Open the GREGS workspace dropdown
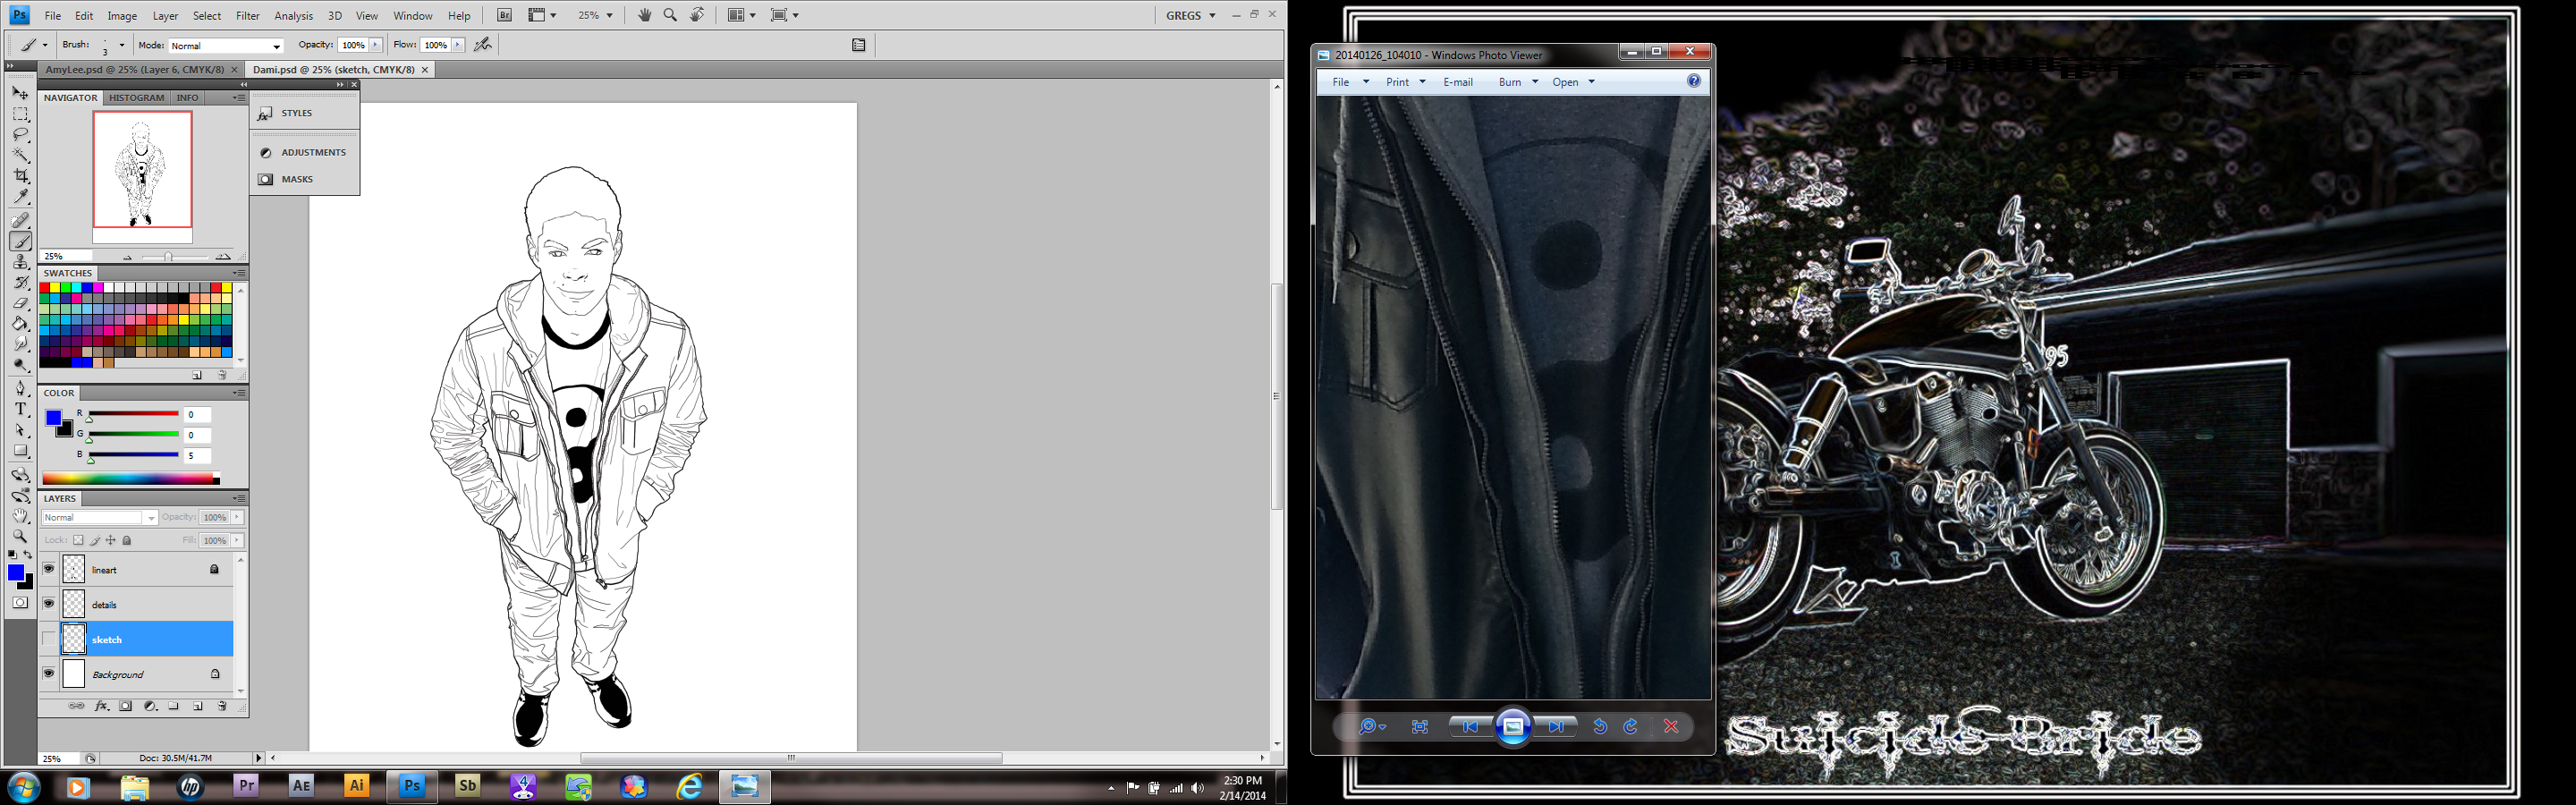 (1191, 15)
